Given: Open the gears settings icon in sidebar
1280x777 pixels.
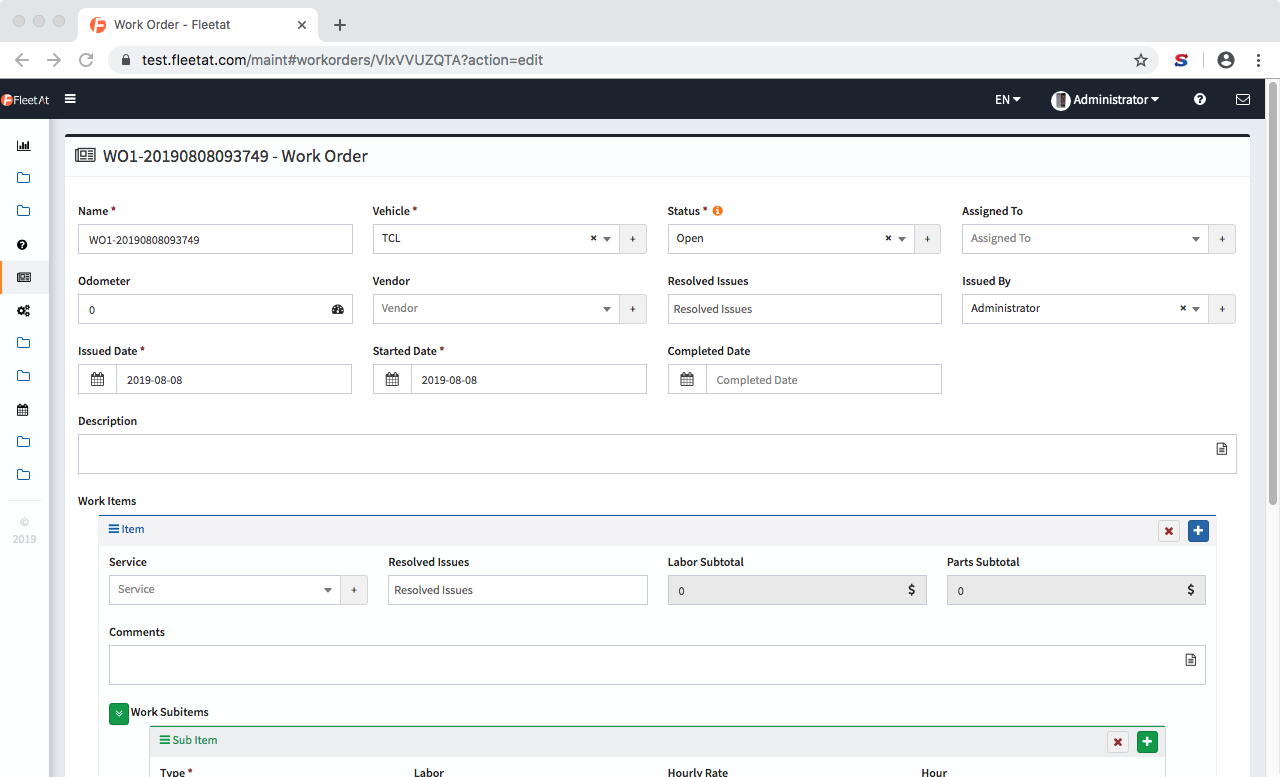Looking at the screenshot, I should coord(23,311).
